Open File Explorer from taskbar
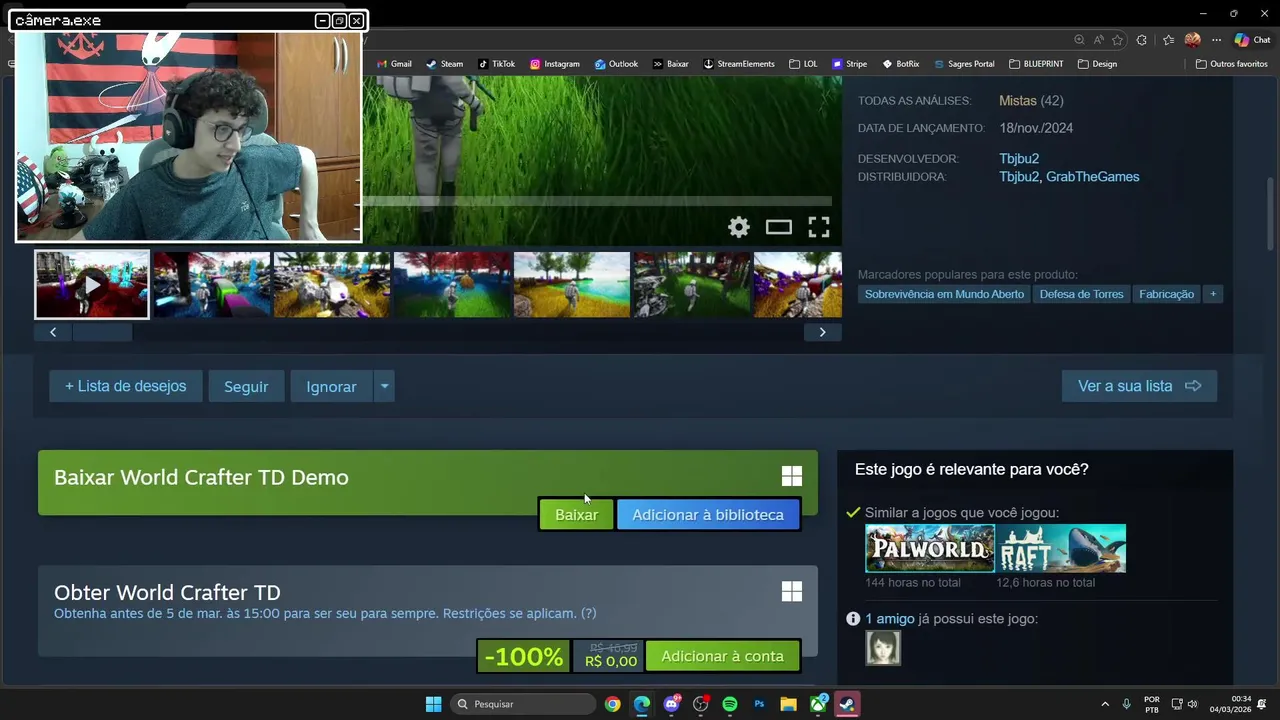1280x720 pixels. [x=788, y=704]
